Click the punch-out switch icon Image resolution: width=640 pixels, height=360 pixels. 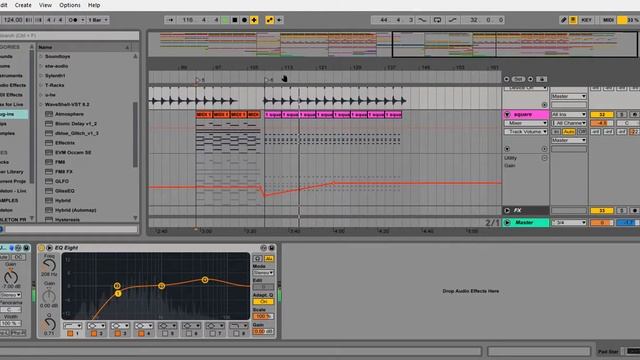coord(452,20)
